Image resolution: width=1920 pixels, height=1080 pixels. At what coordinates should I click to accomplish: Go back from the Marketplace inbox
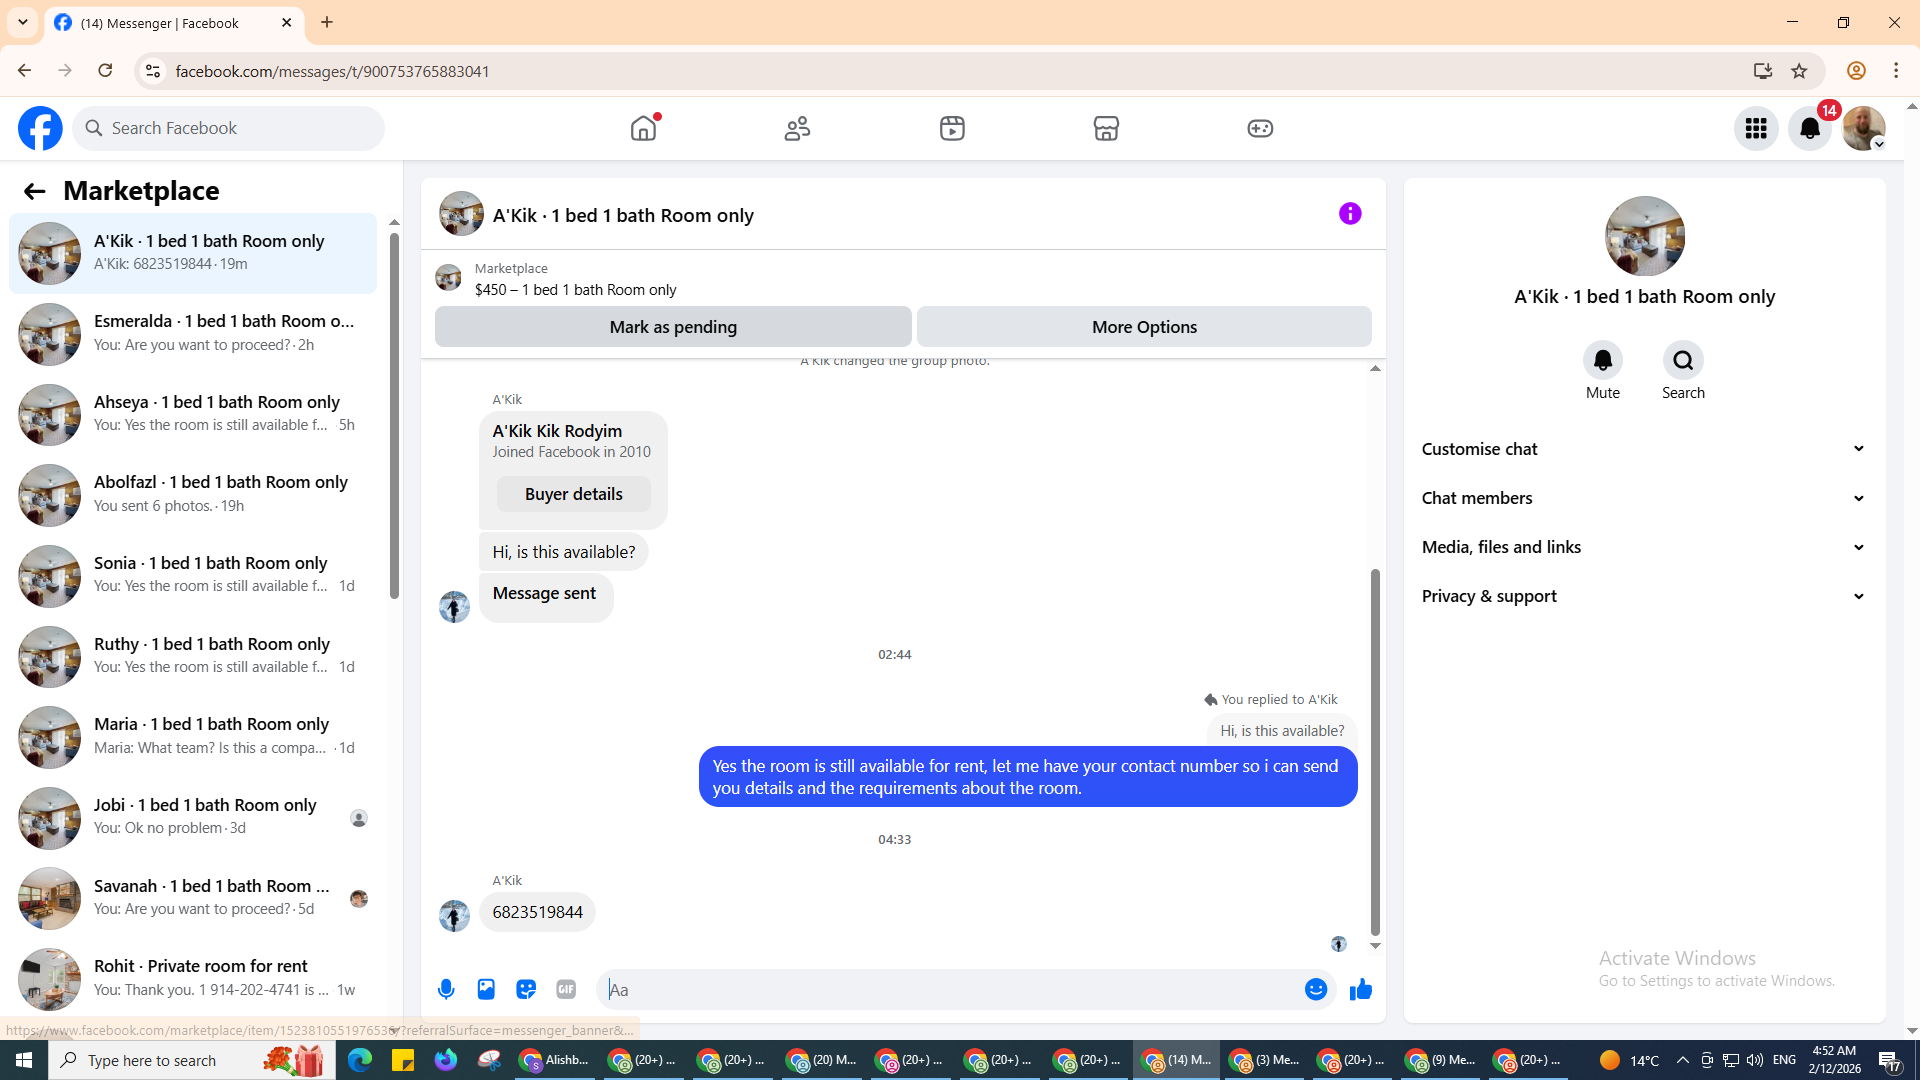(35, 191)
